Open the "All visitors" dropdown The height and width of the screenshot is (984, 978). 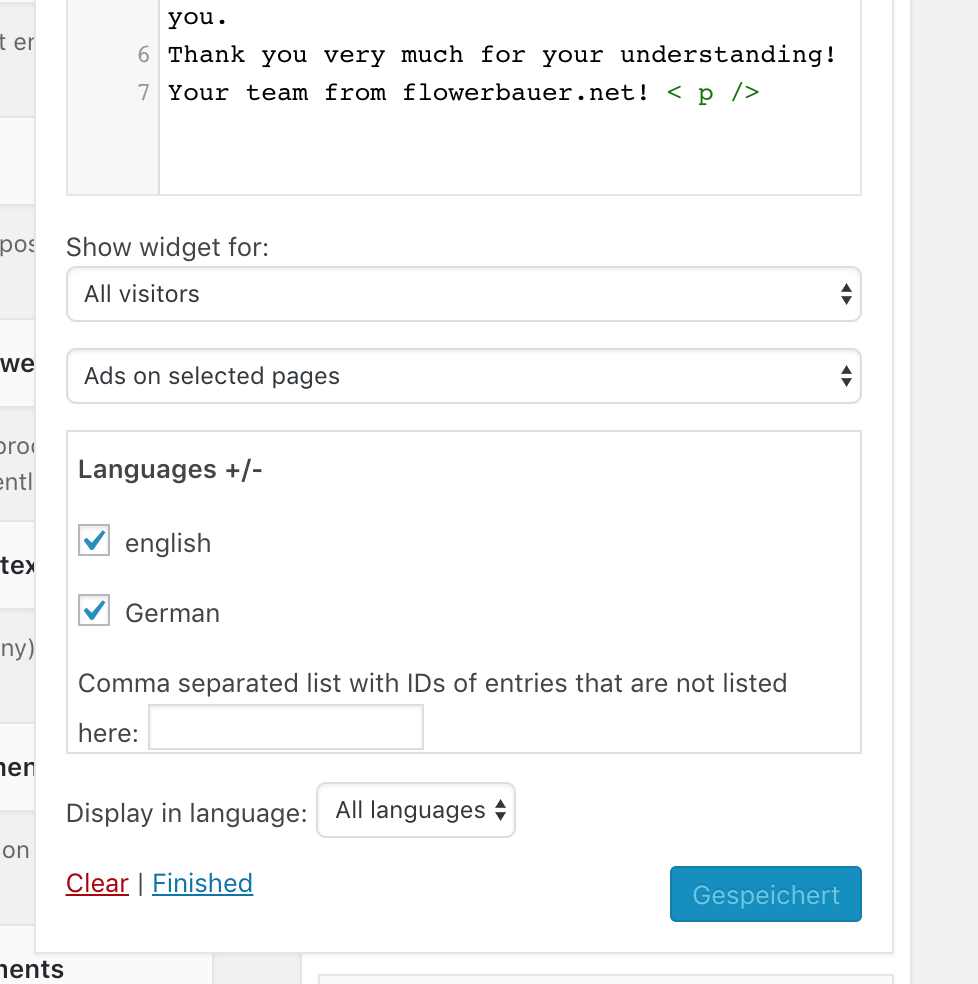463,294
